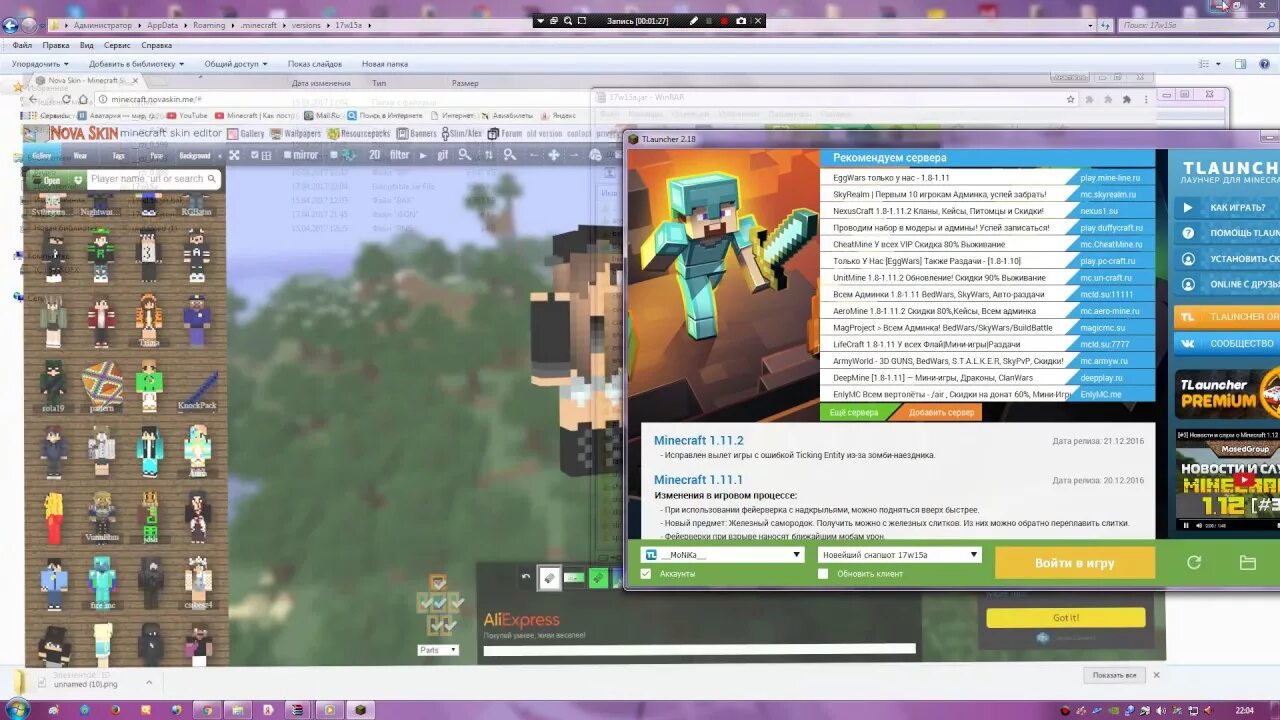Screen dimensions: 1280x720
Task: Click the 'Как играть?' play icon row
Action: click(x=1227, y=207)
